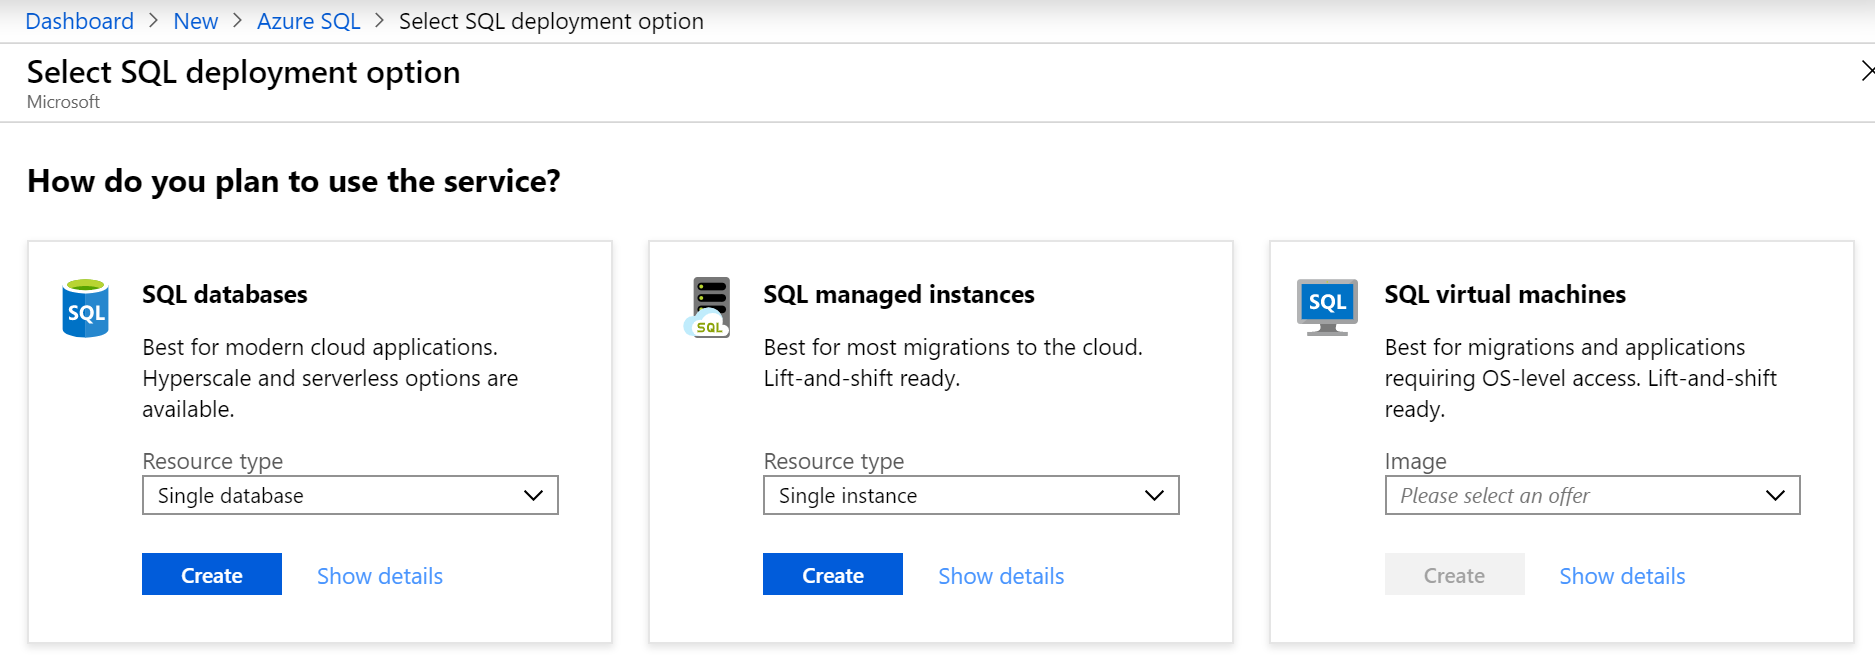
Task: Click the chevron arrow of Single database dropdown
Action: (x=533, y=496)
